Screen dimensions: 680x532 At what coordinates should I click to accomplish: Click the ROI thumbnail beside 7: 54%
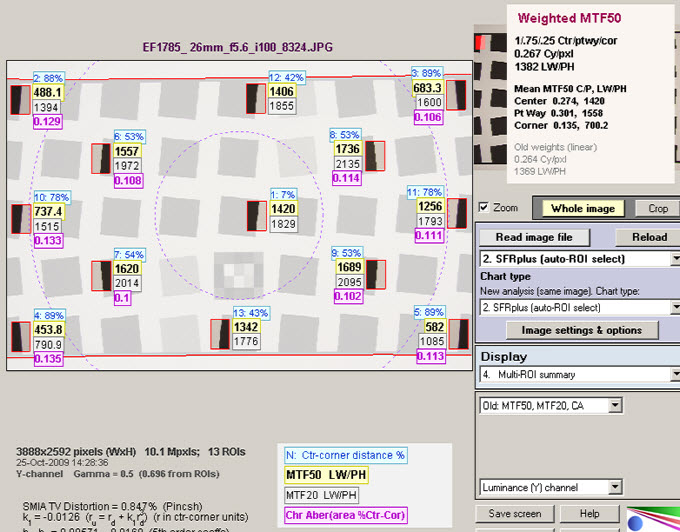click(101, 276)
